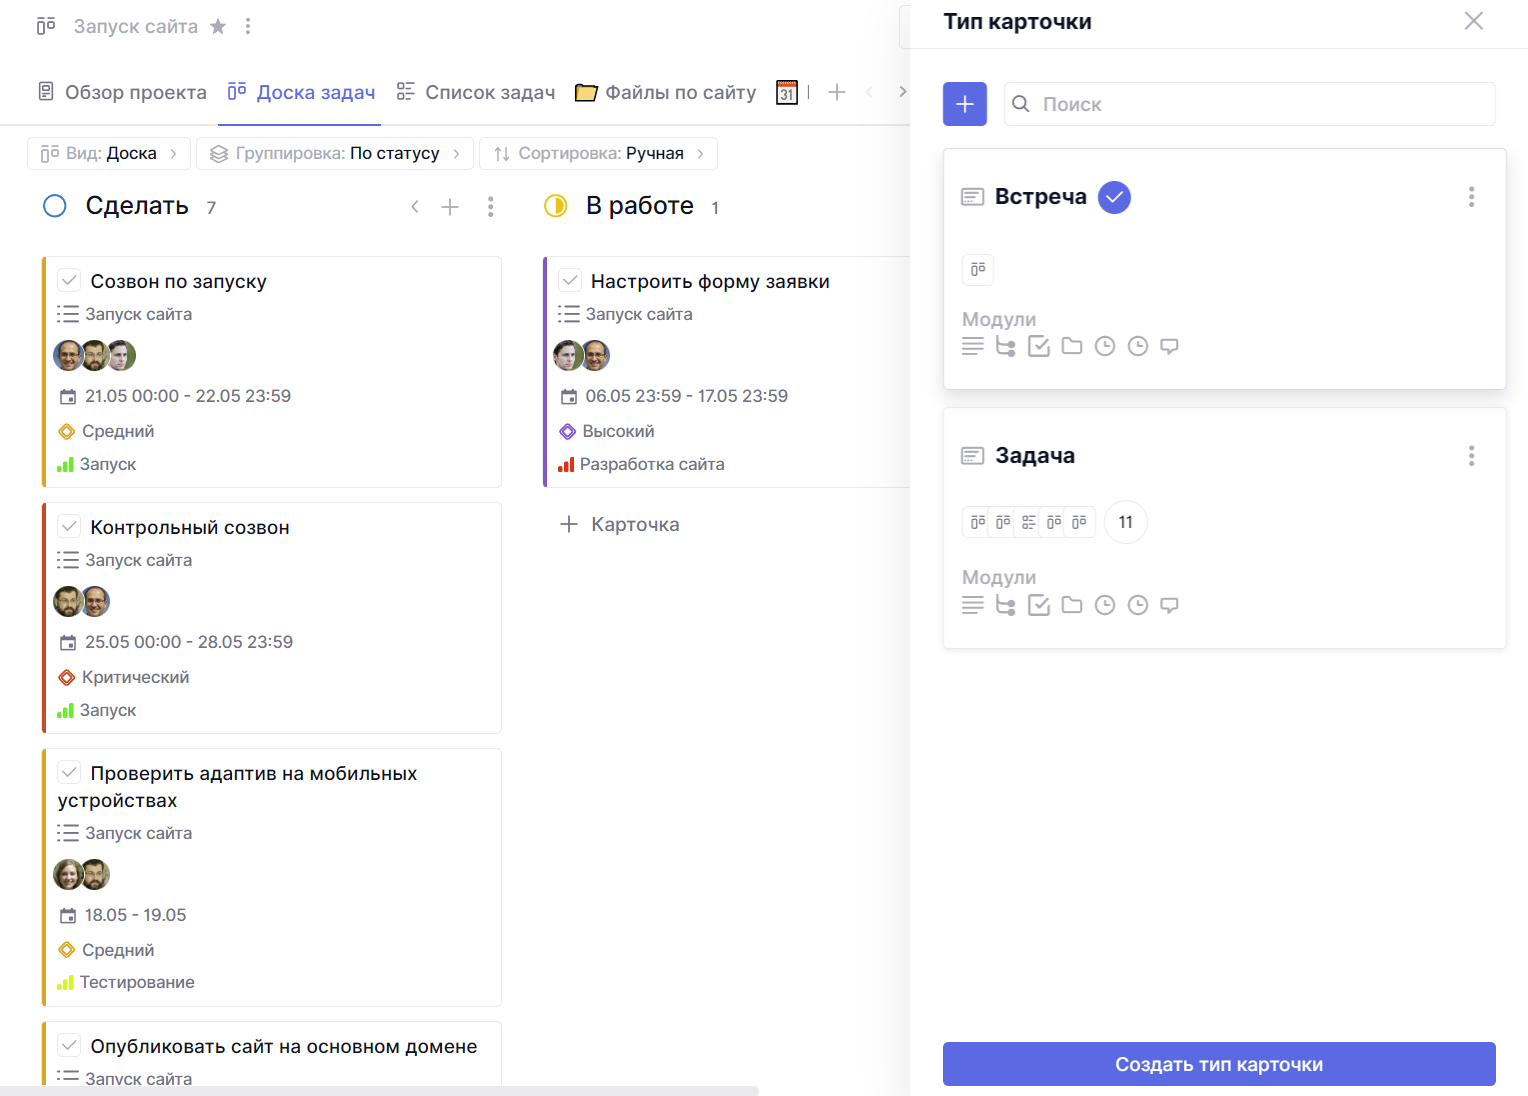Screen dimensions: 1528x1096
Task: Show more tabs with the right arrow
Action: pyautogui.click(x=902, y=92)
